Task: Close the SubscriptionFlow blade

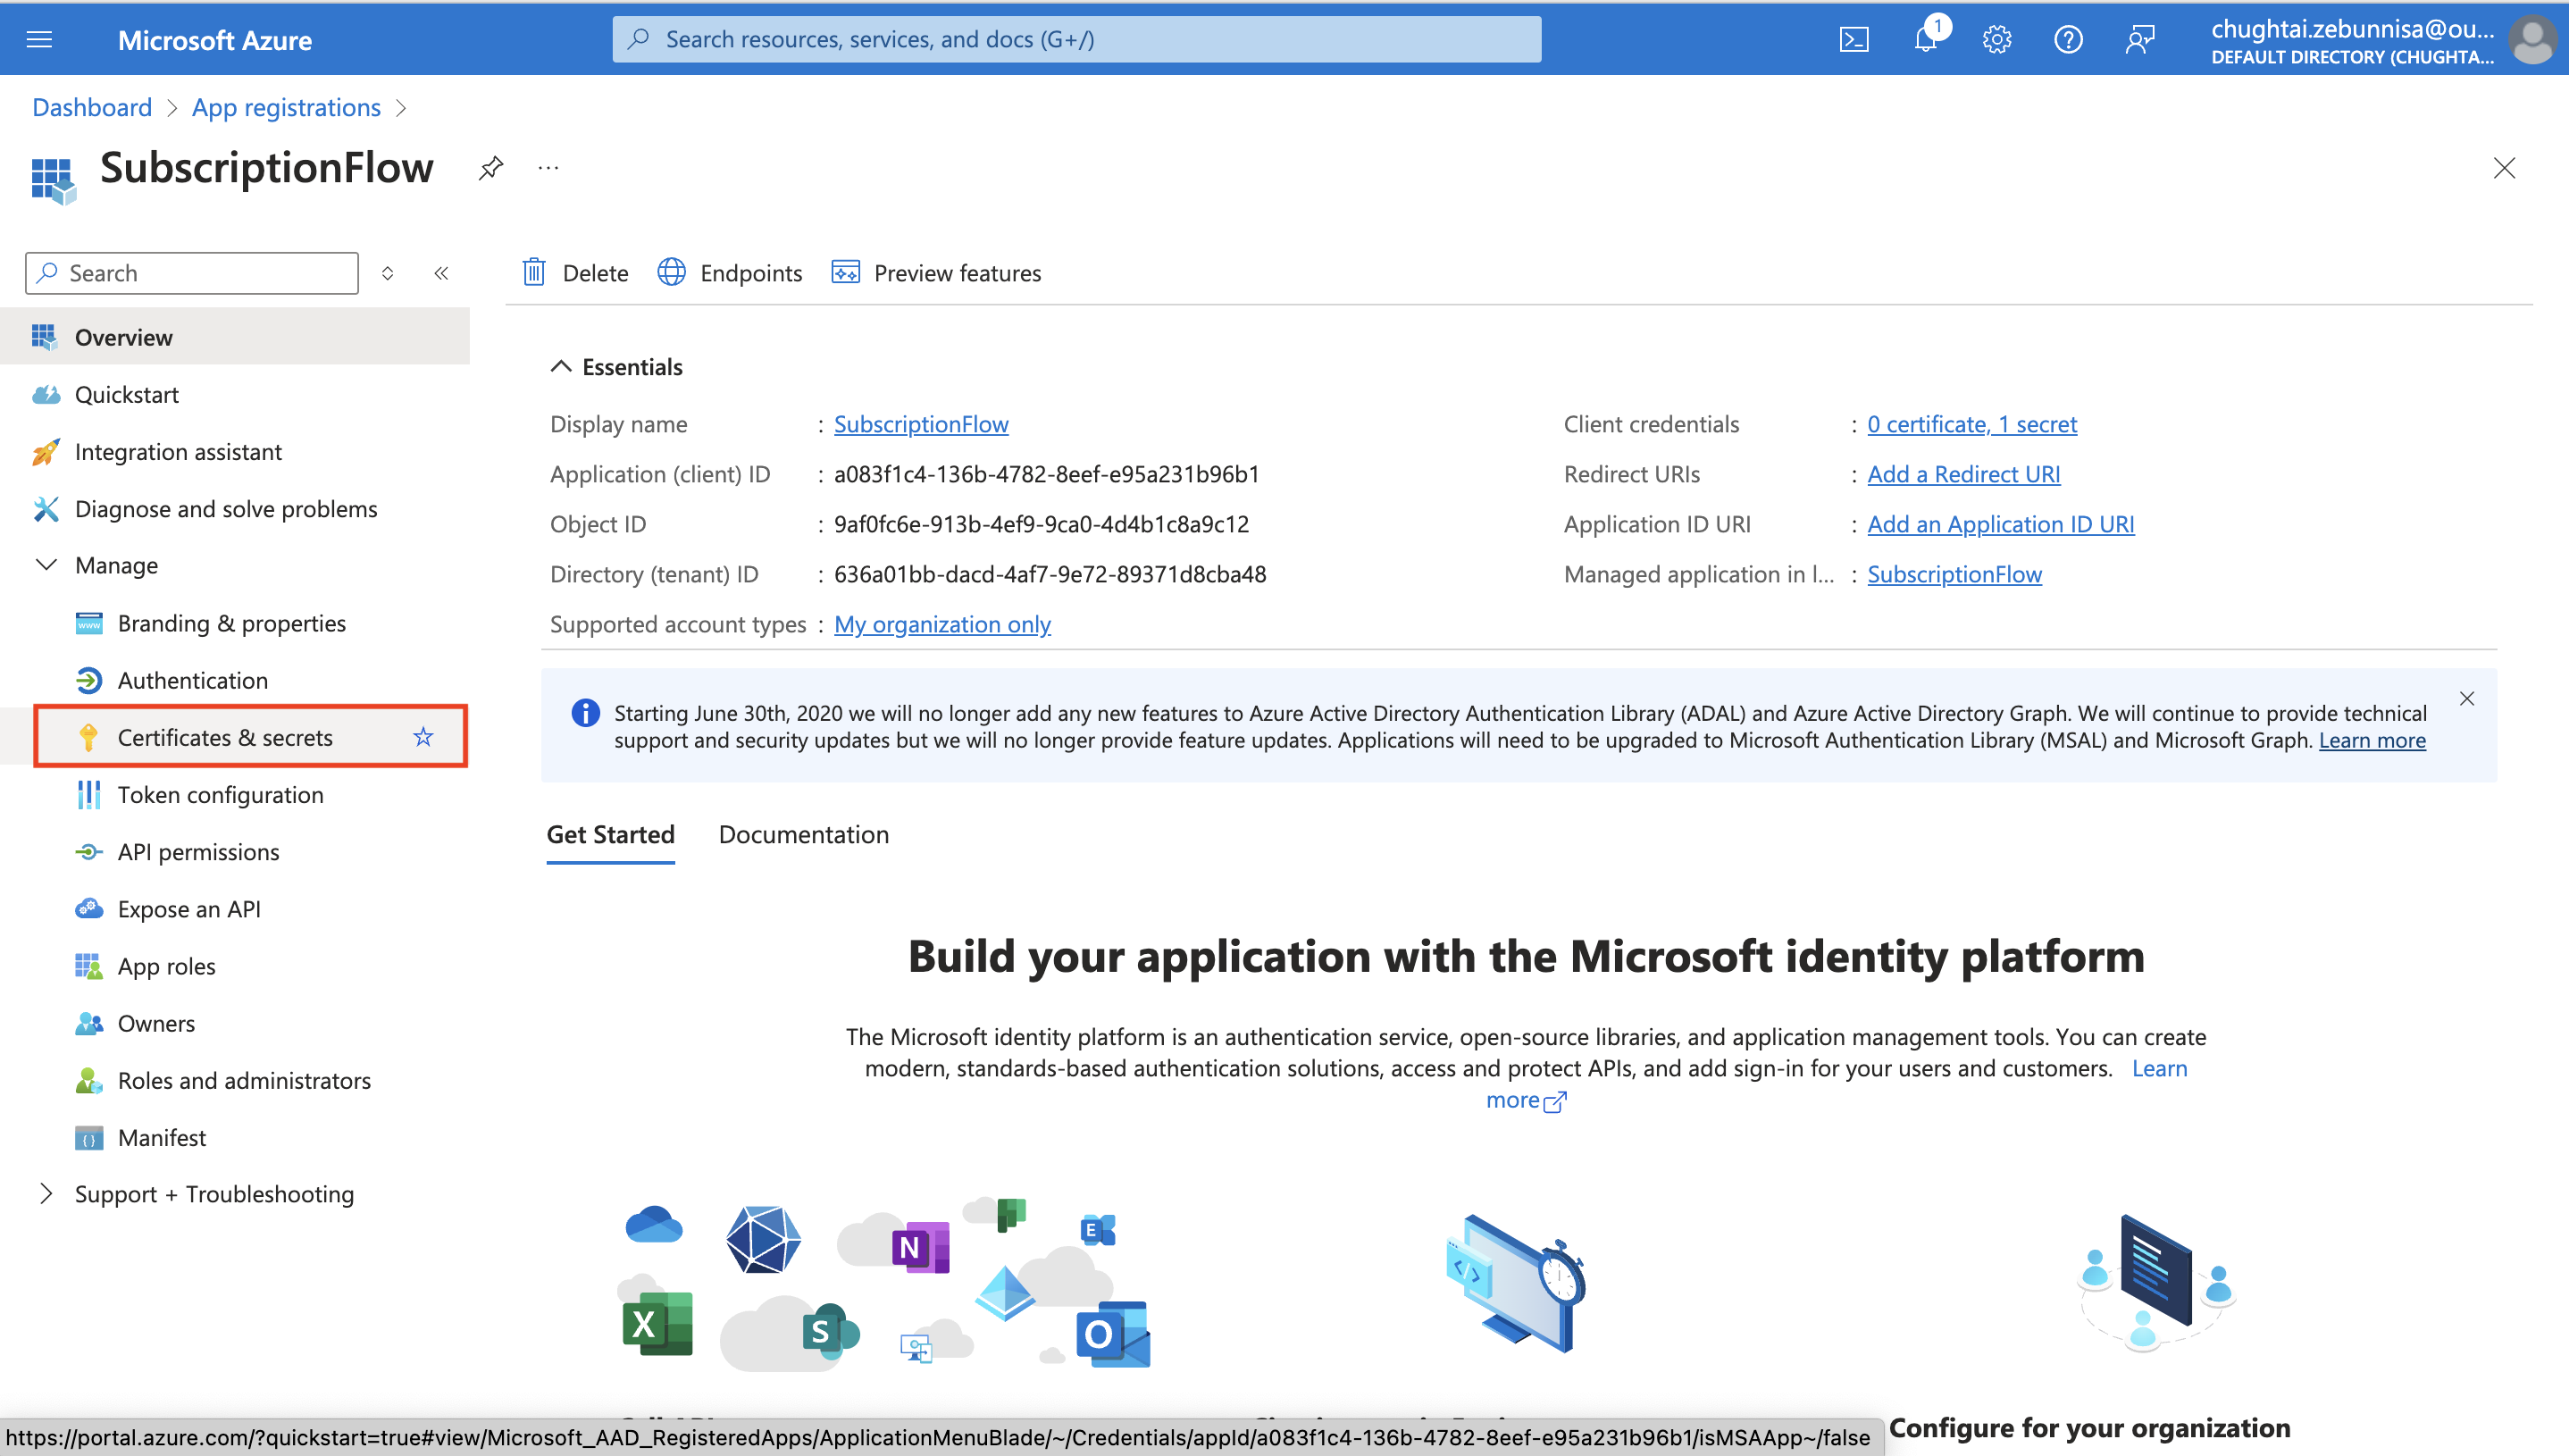Action: tap(2504, 167)
